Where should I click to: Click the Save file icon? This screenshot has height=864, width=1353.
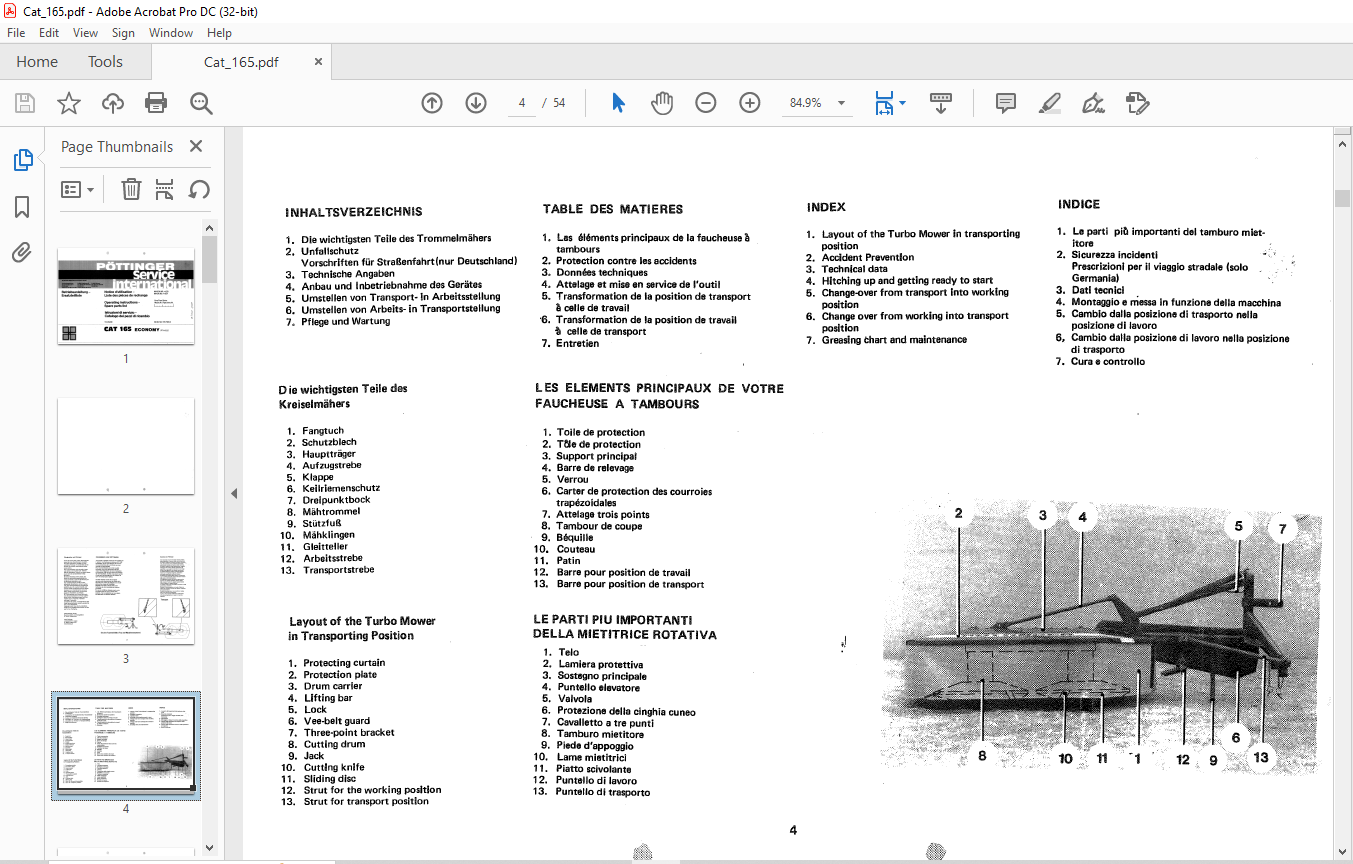click(x=25, y=103)
